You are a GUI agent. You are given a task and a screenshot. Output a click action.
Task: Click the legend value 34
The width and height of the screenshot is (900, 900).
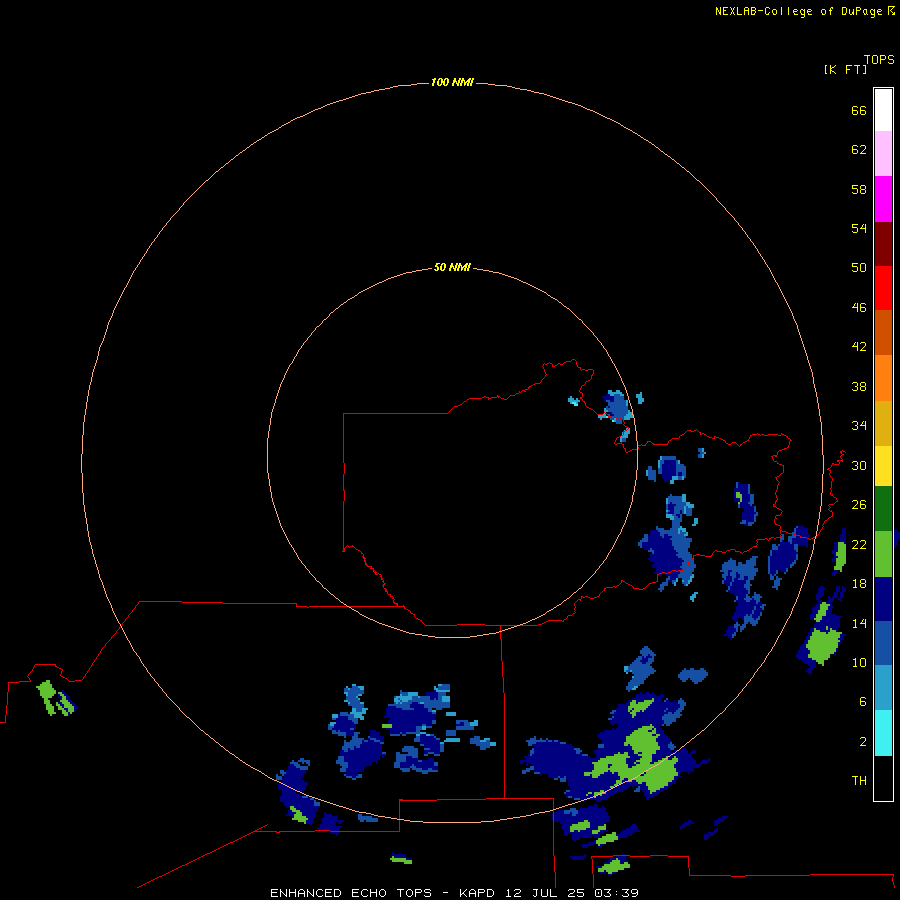coord(859,426)
